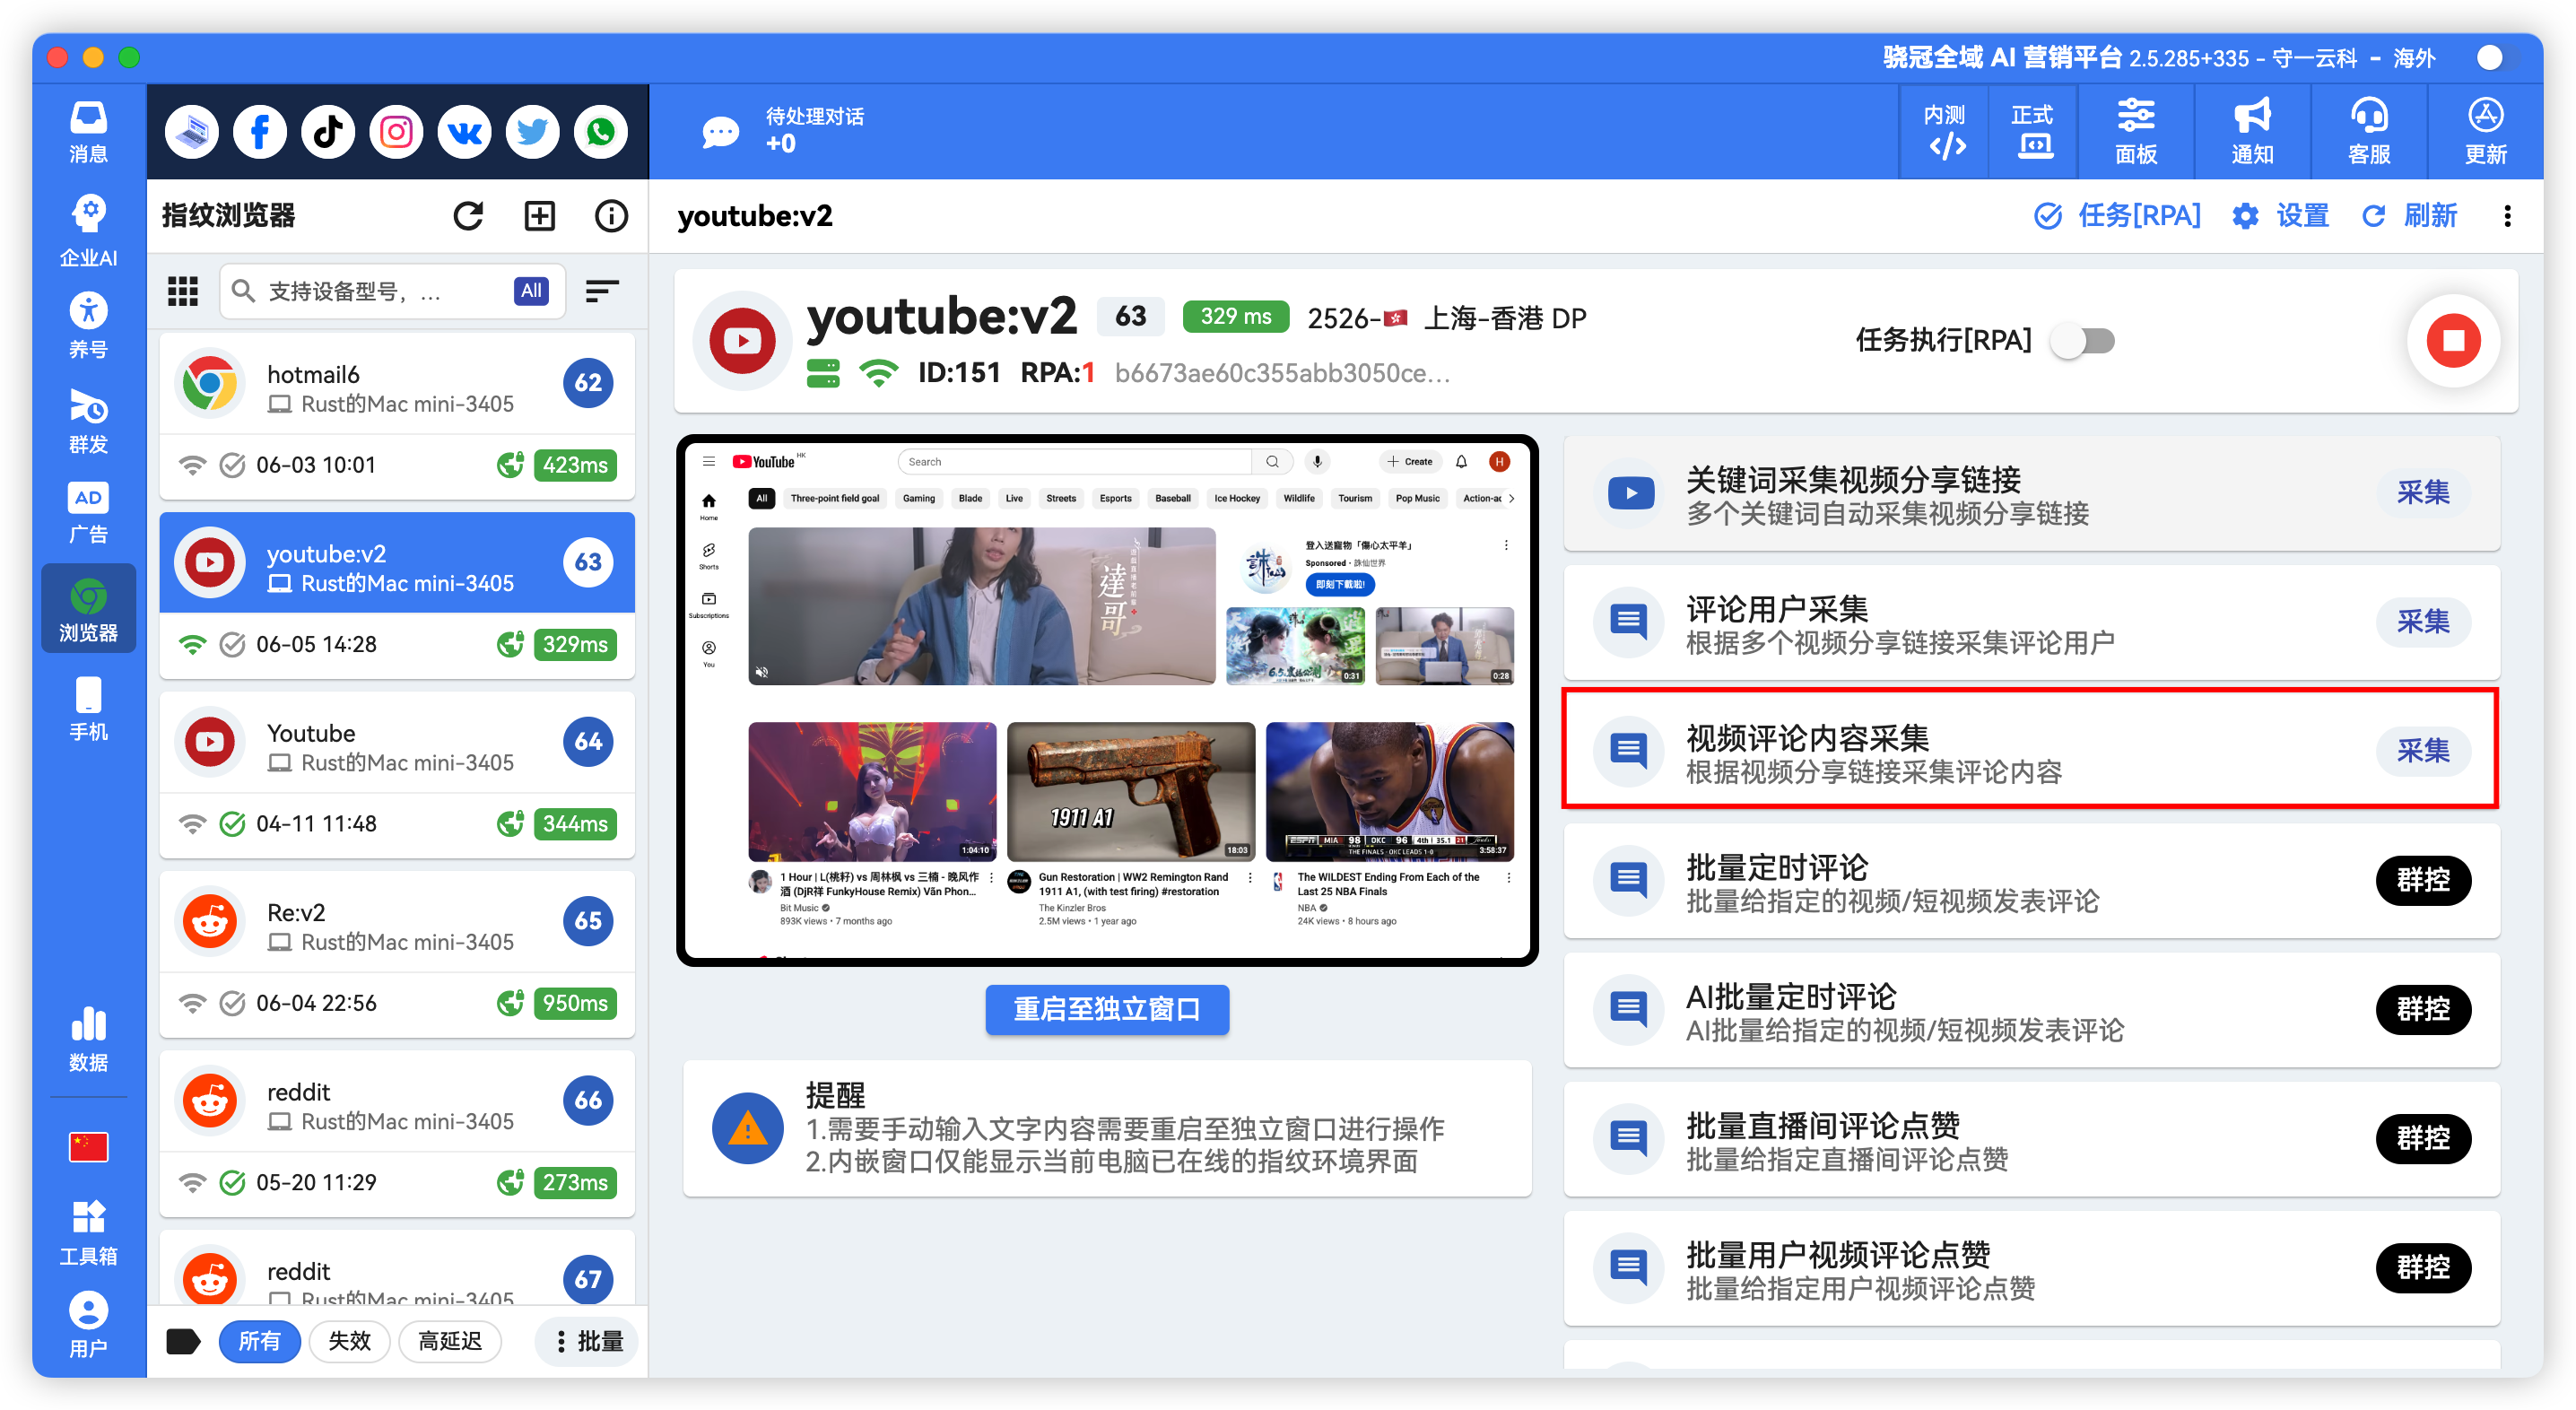Click 423ms latency badge for hotmail6

point(575,465)
